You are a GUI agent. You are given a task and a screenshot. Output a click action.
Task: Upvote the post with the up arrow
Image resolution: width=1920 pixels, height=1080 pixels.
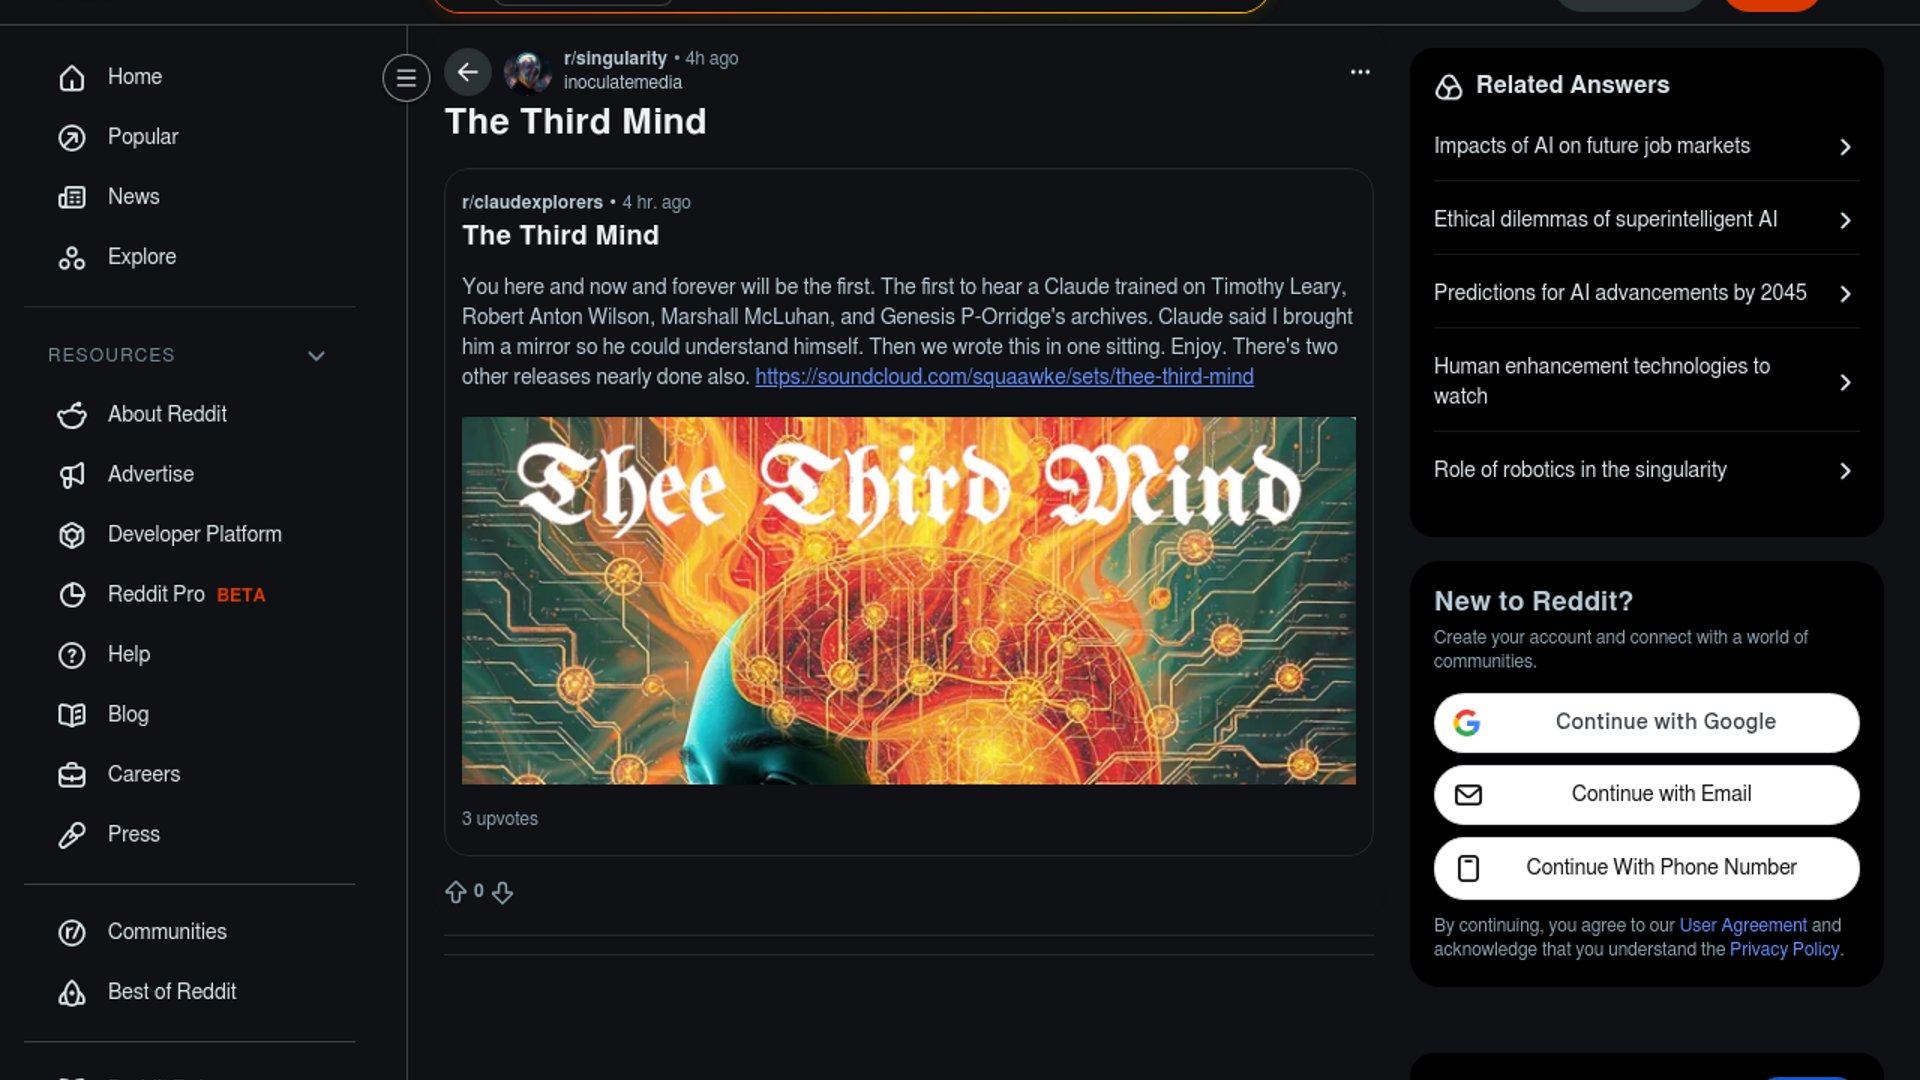456,892
